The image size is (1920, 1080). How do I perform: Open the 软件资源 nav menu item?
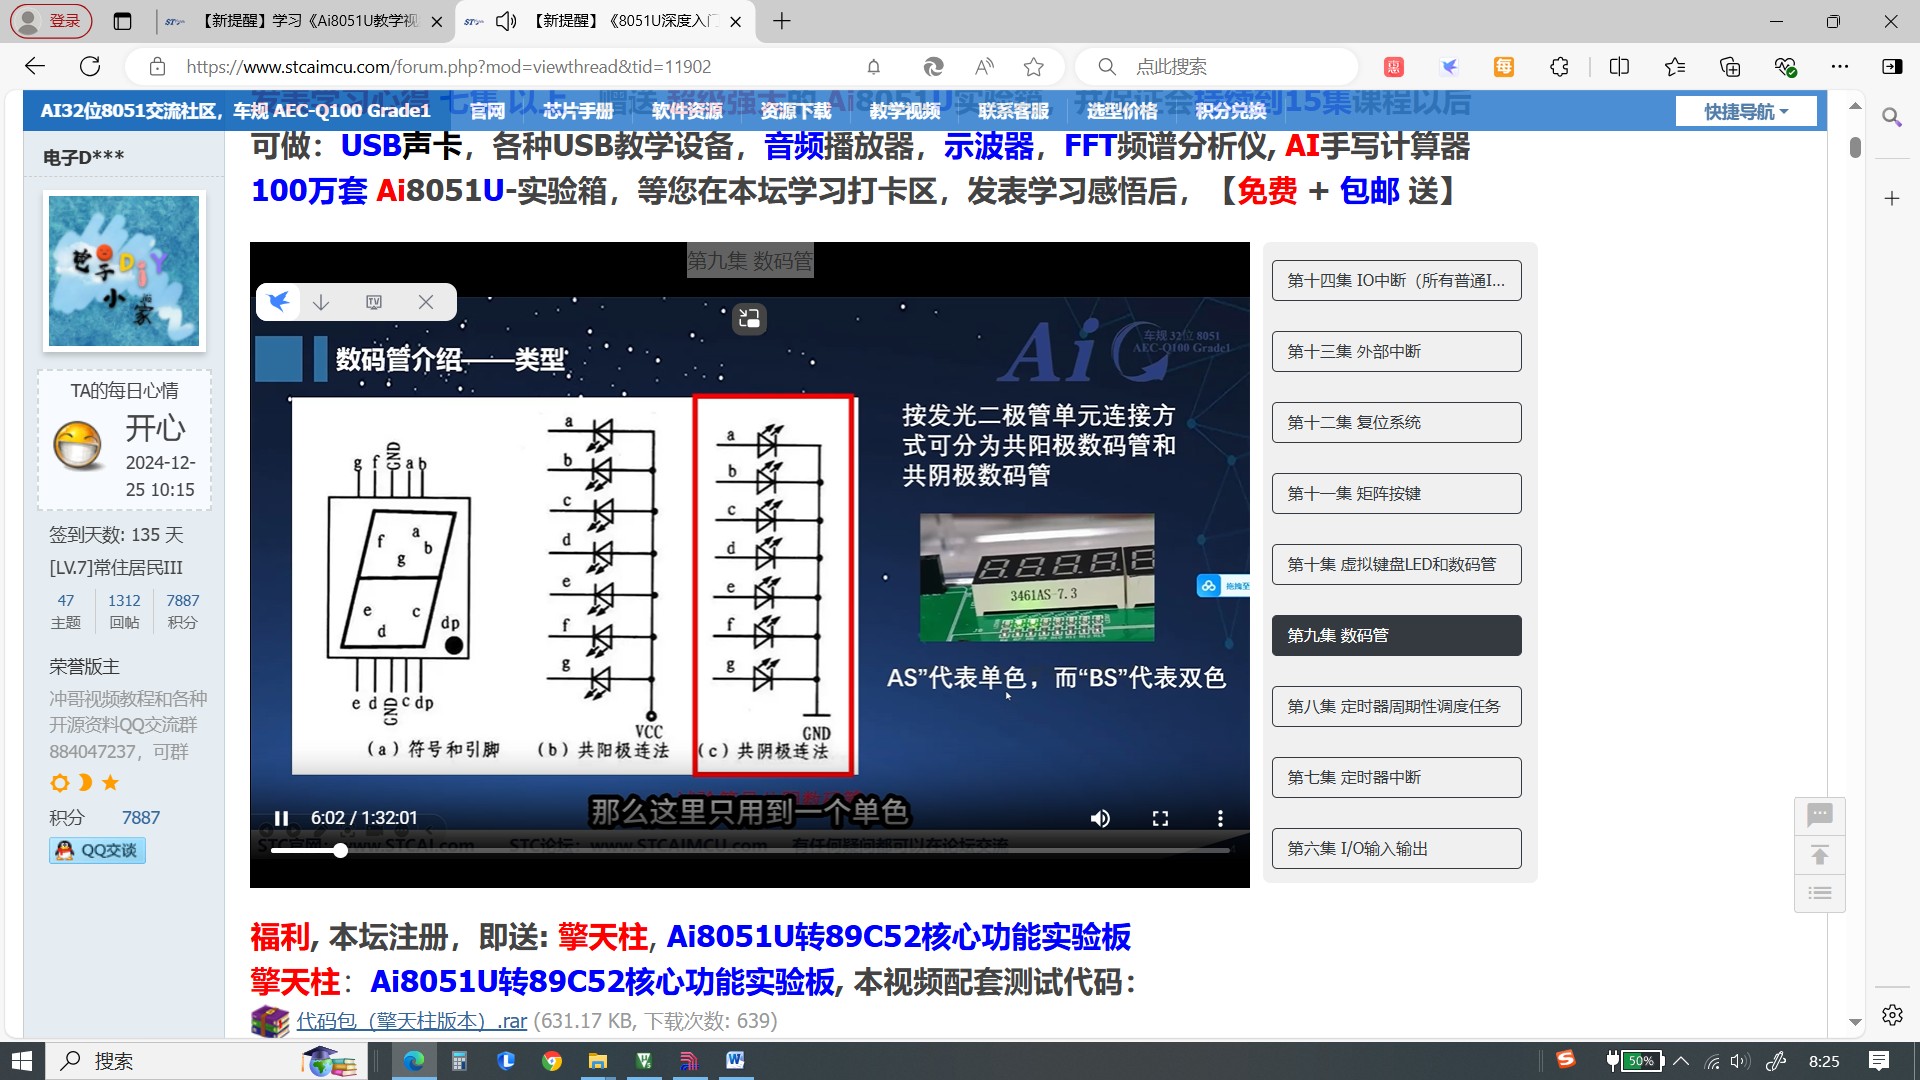[687, 111]
